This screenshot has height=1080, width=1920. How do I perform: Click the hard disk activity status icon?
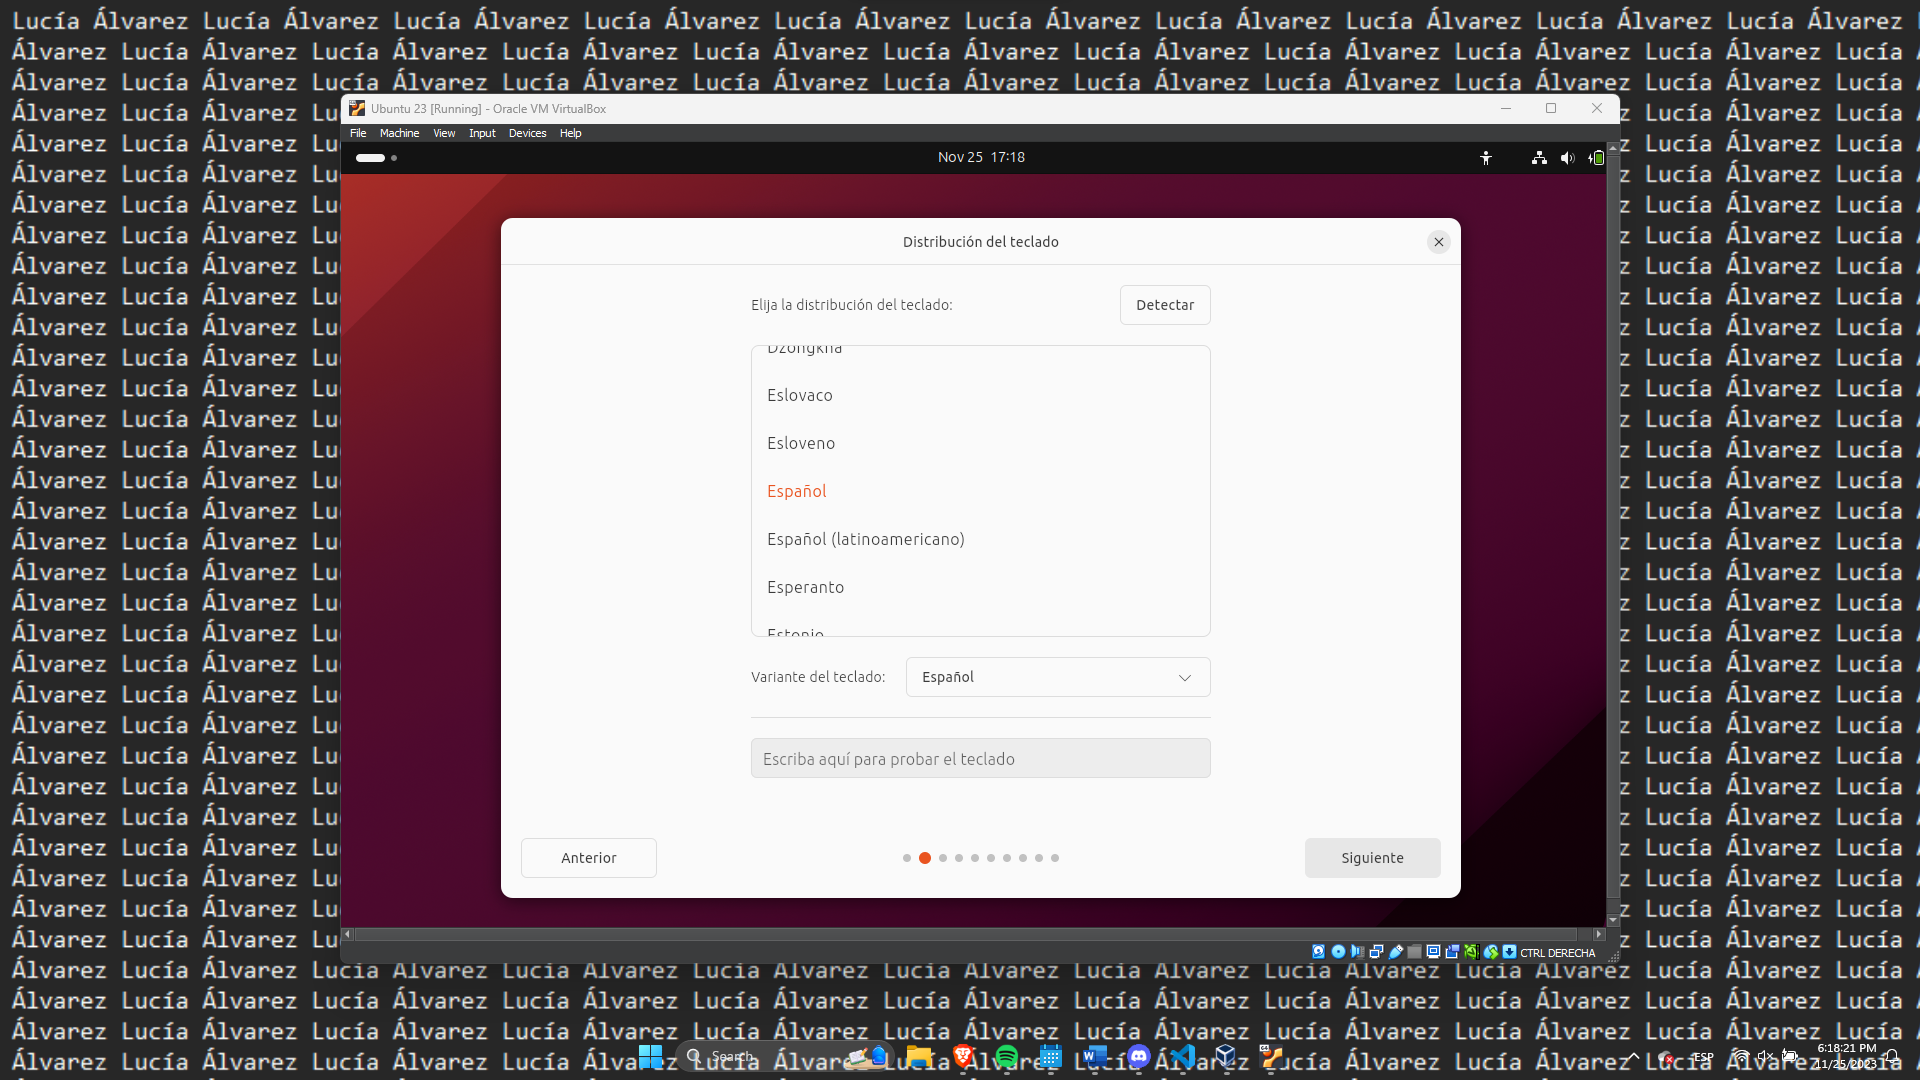click(x=1318, y=952)
